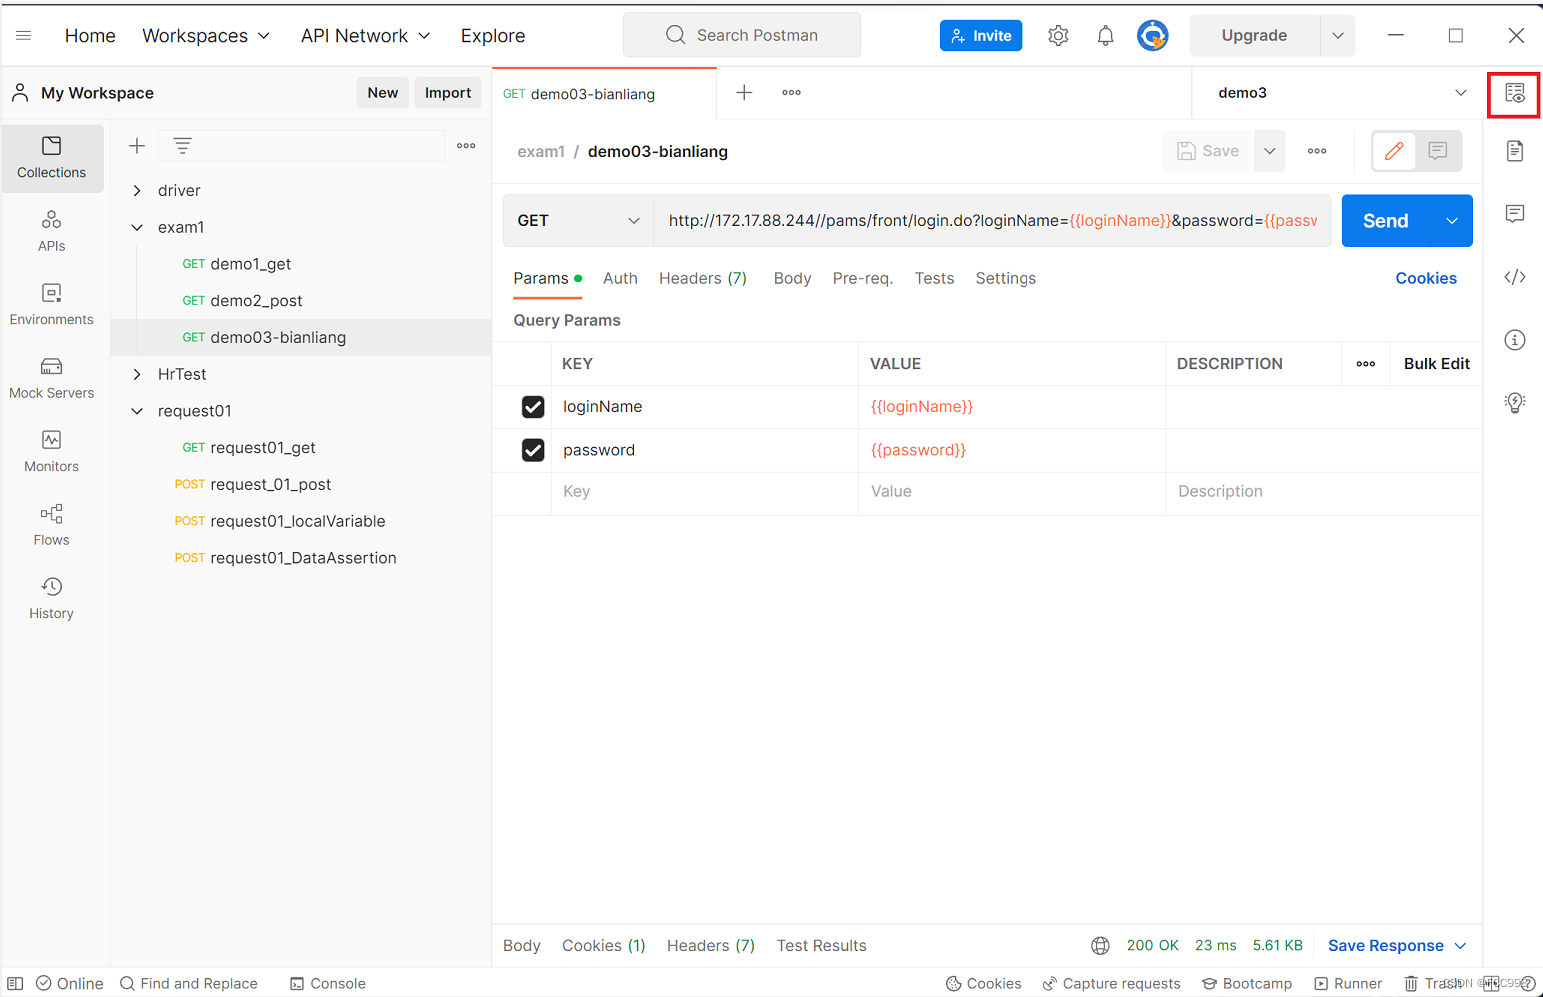The image size is (1543, 997).
Task: Open the Comments panel in right sidebar
Action: pyautogui.click(x=1515, y=214)
